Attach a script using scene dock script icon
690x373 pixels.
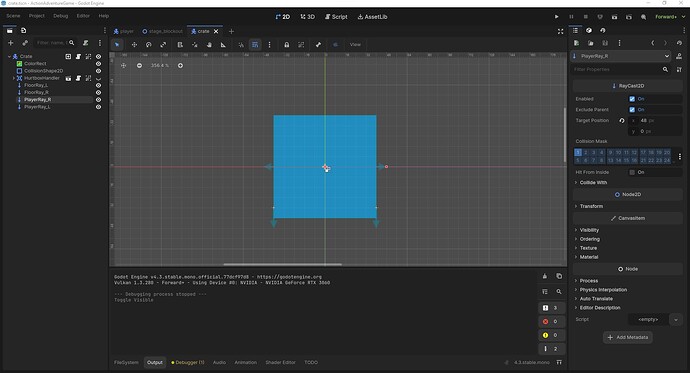(x=86, y=43)
